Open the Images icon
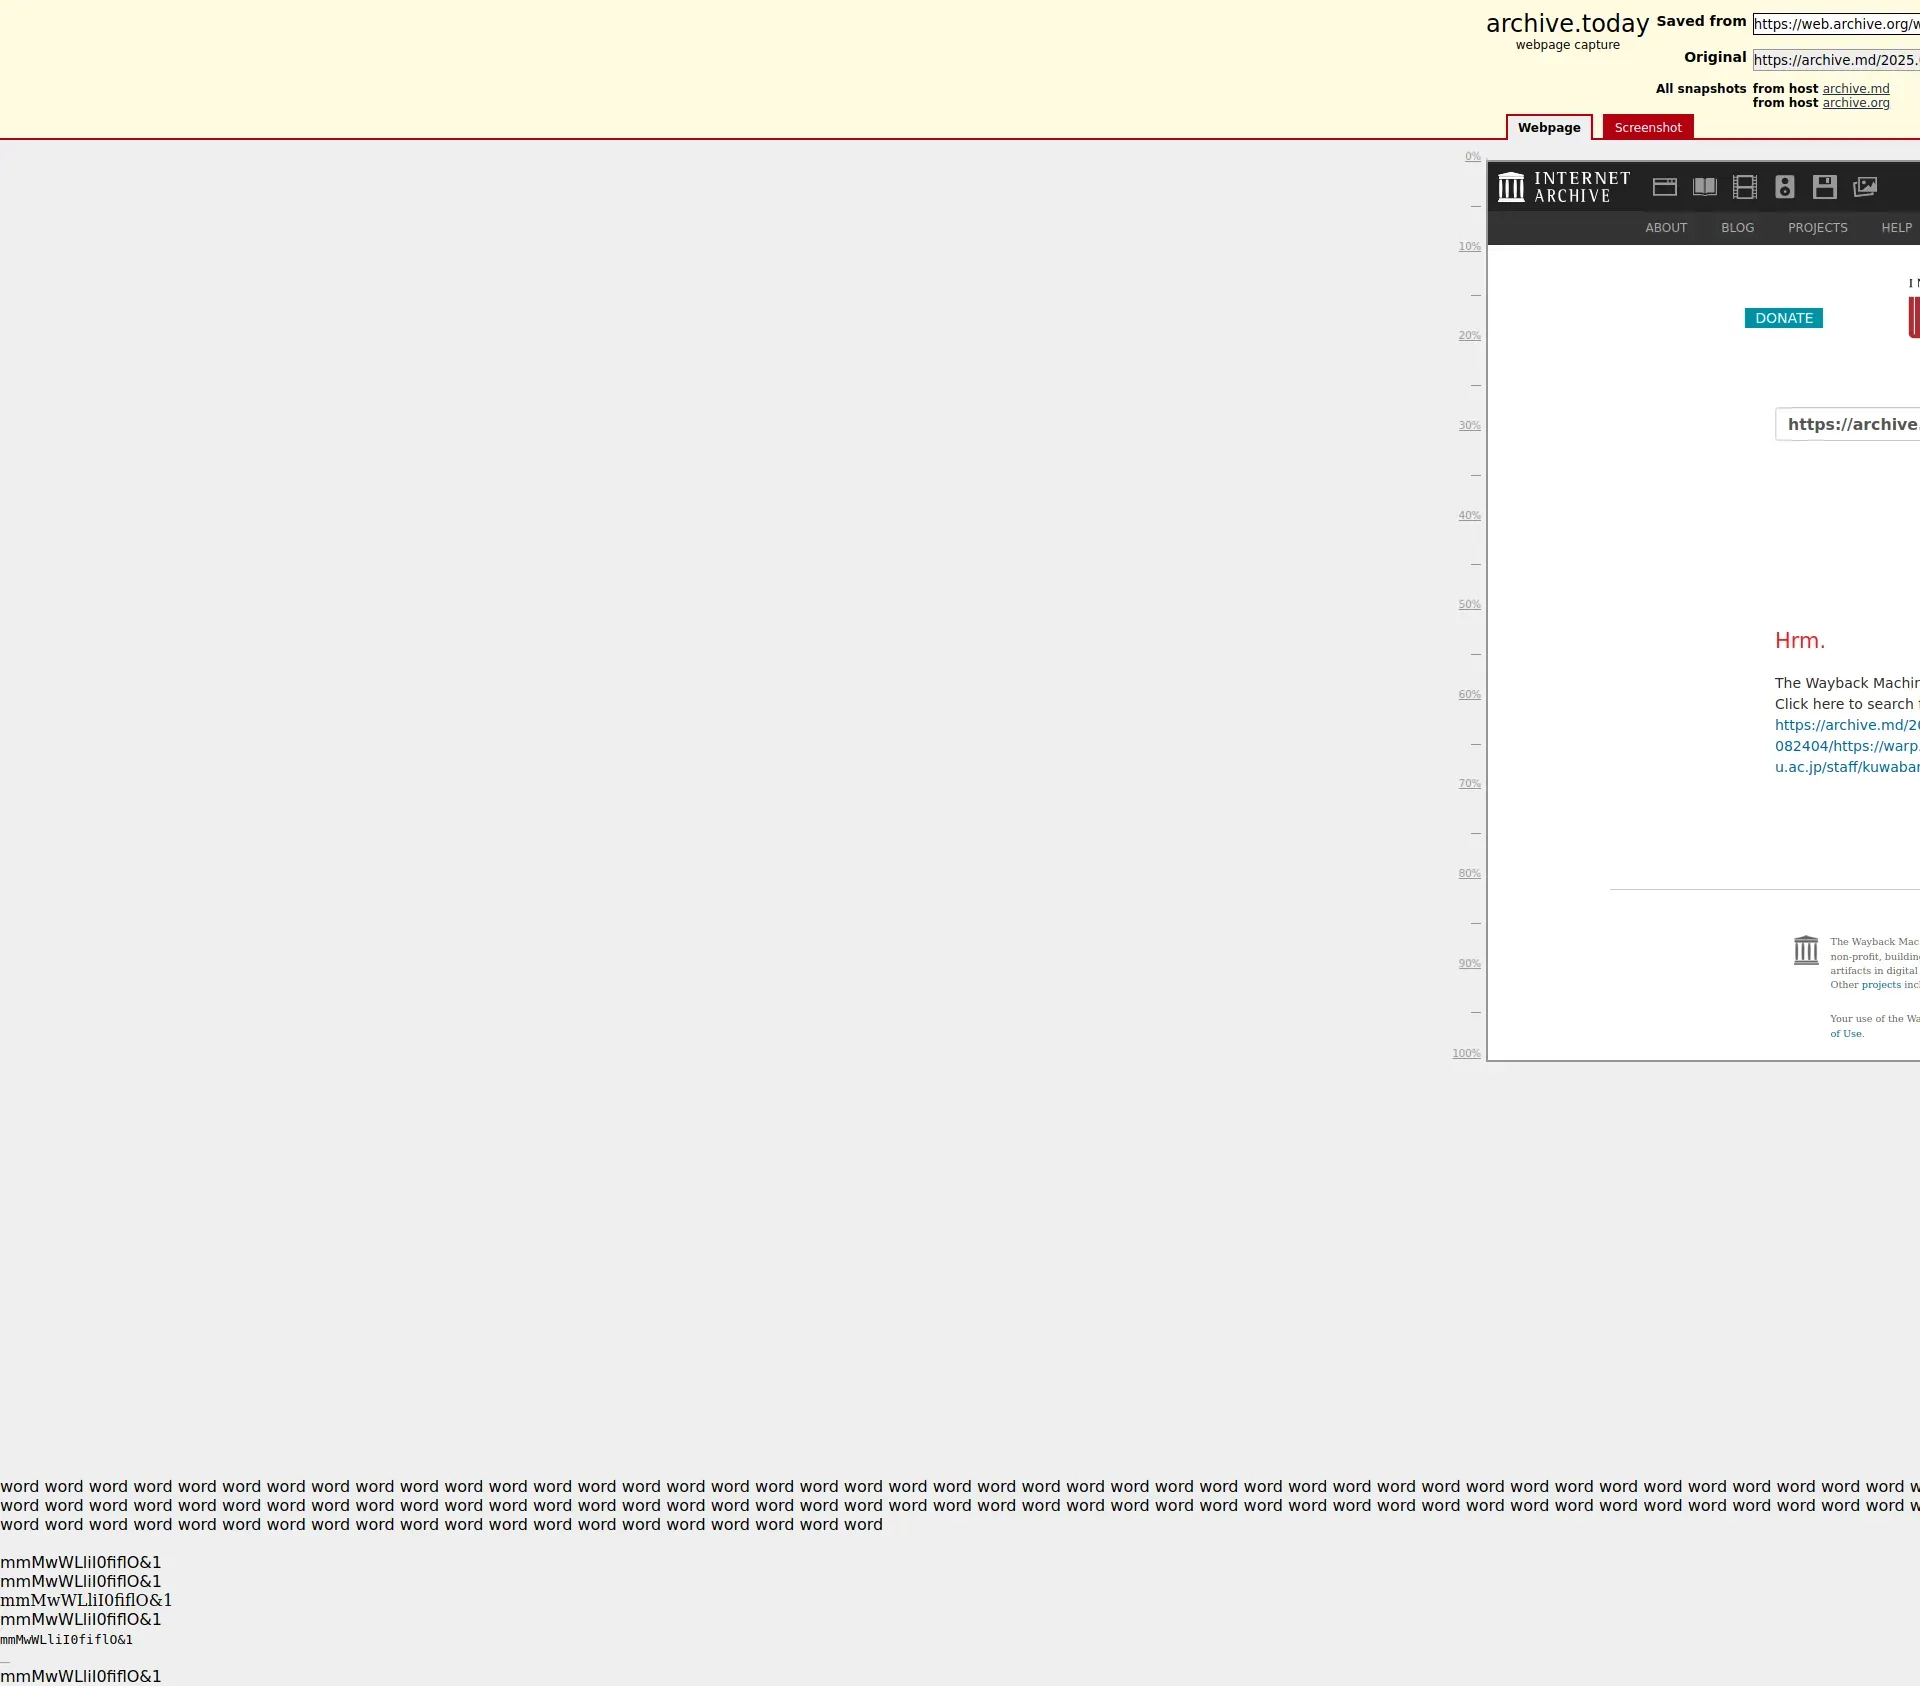The height and width of the screenshot is (1686, 1920). click(1864, 187)
